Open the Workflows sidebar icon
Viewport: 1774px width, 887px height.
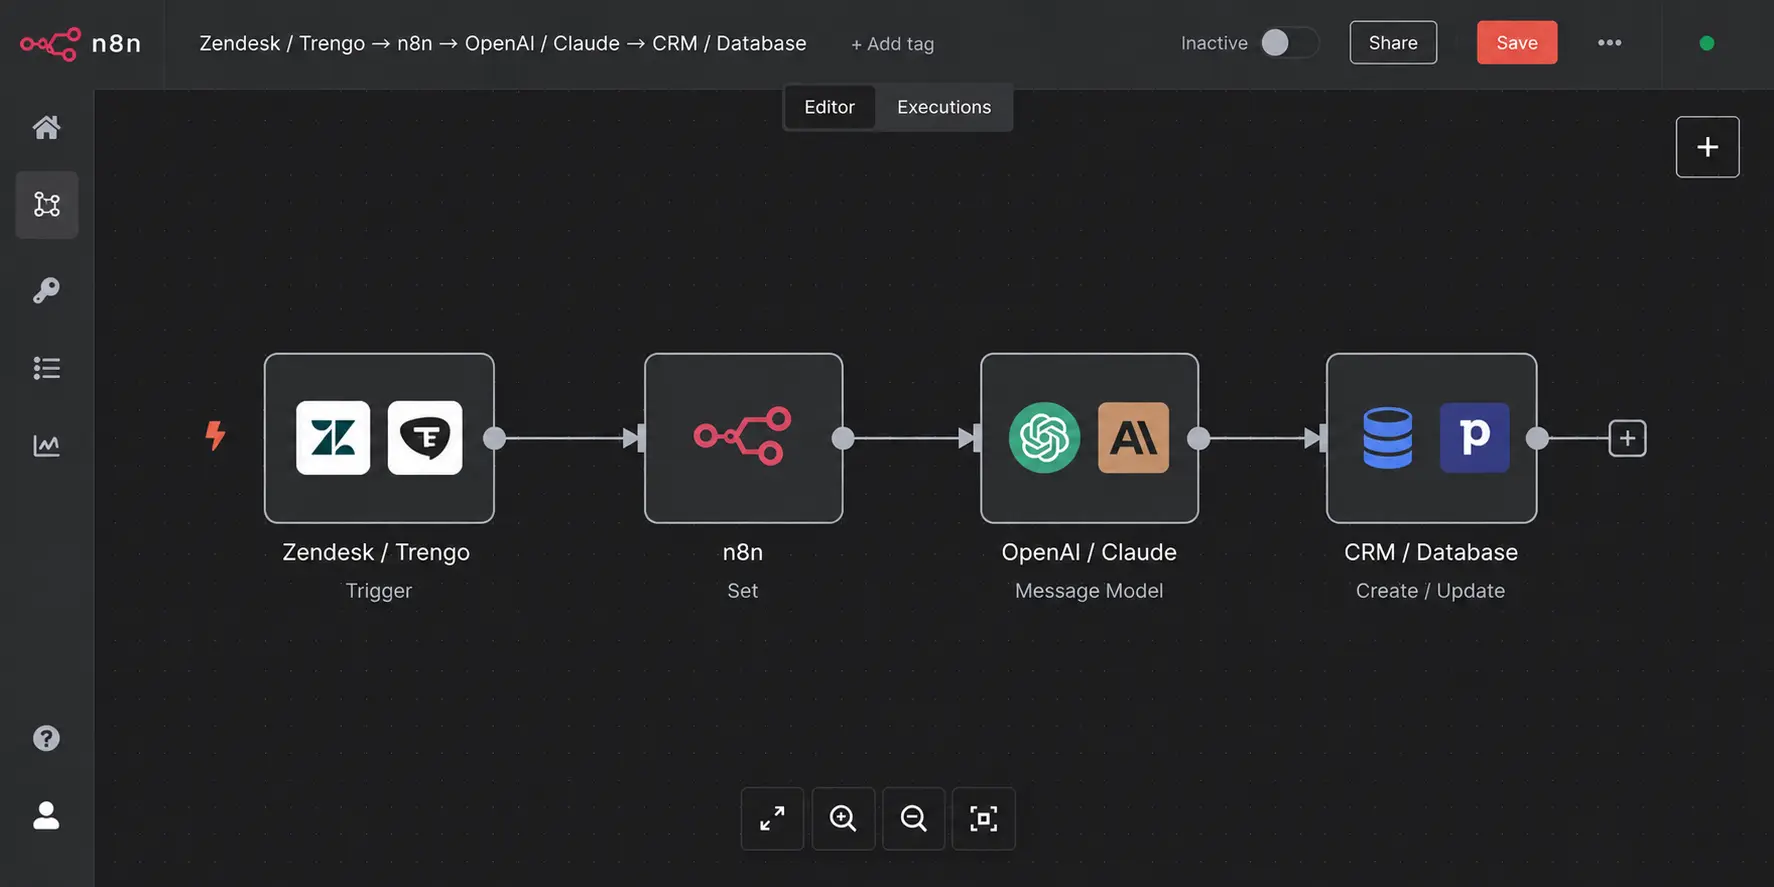(x=47, y=204)
